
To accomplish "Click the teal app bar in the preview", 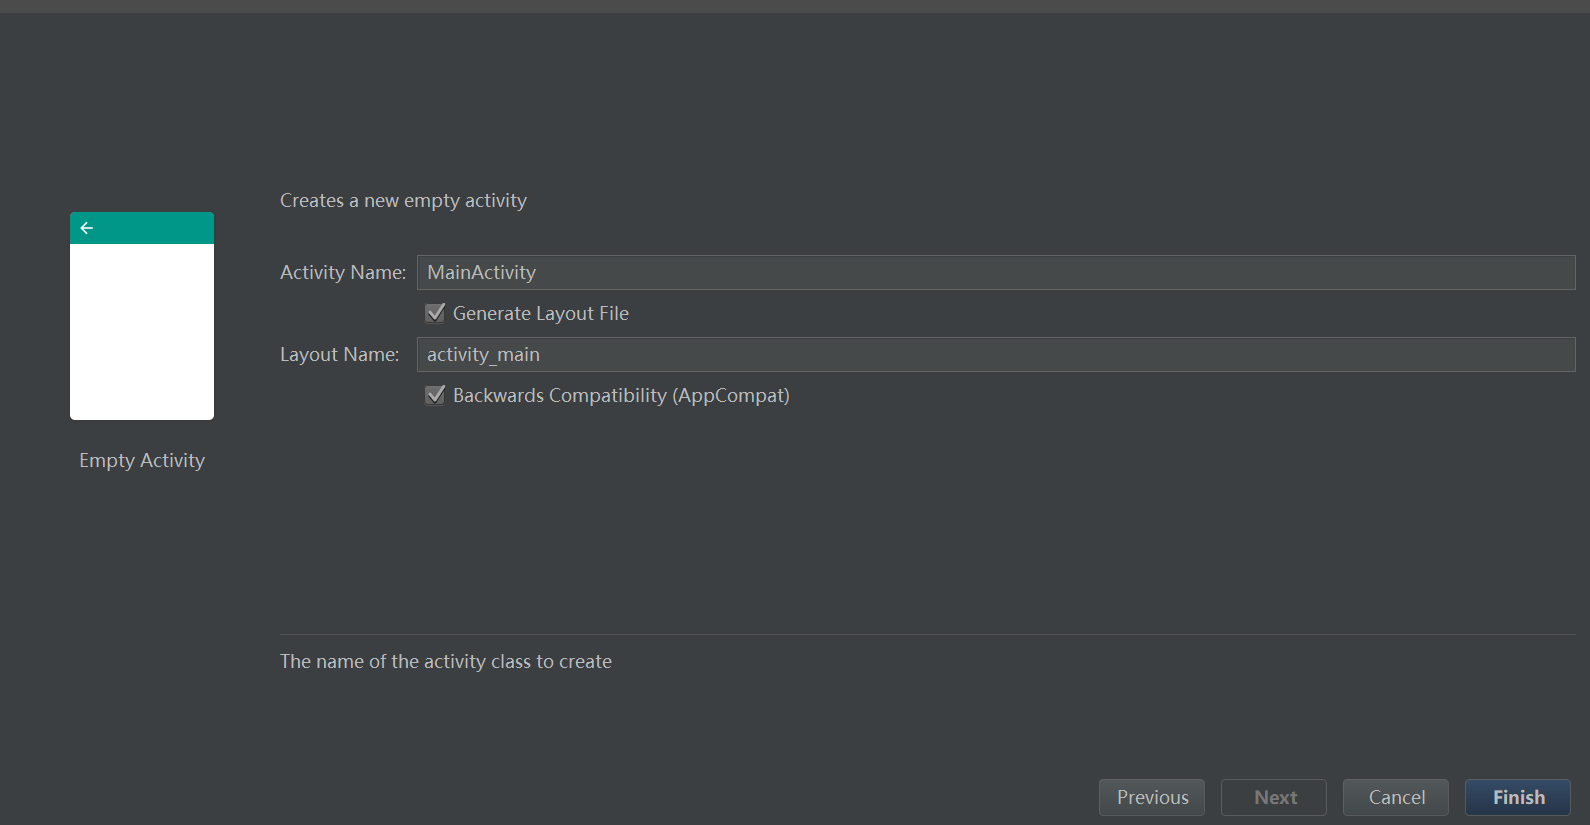I will [x=150, y=228].
